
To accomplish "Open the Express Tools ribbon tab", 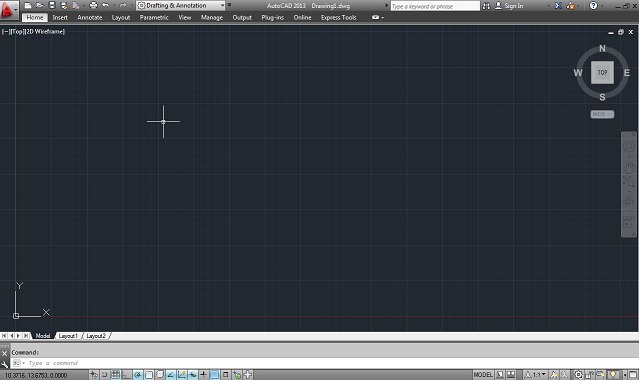I will pos(339,18).
